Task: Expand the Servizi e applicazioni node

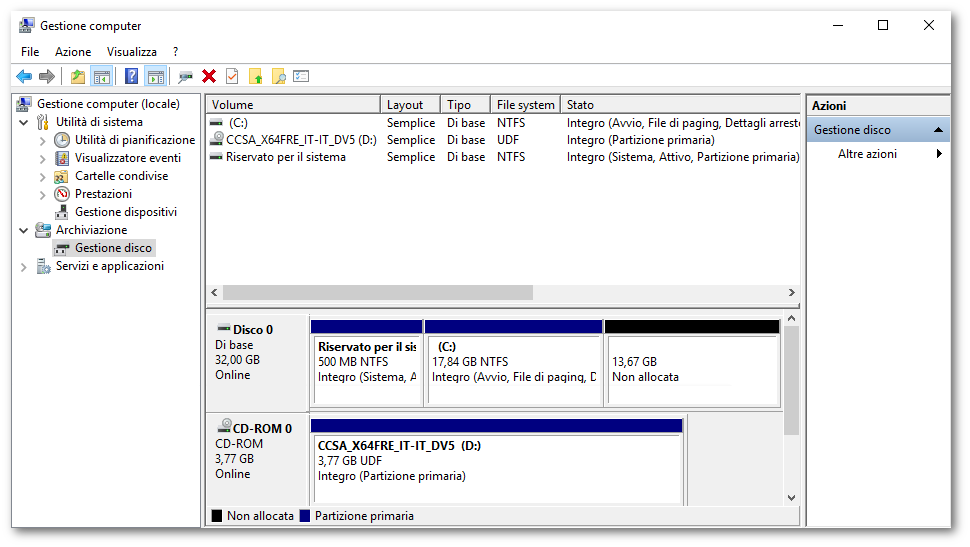Action: point(24,266)
